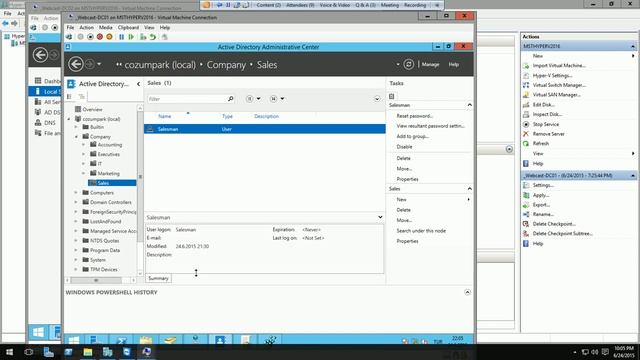The image size is (640, 360).
Task: Expand the Computers tree node arrow
Action: (x=76, y=193)
